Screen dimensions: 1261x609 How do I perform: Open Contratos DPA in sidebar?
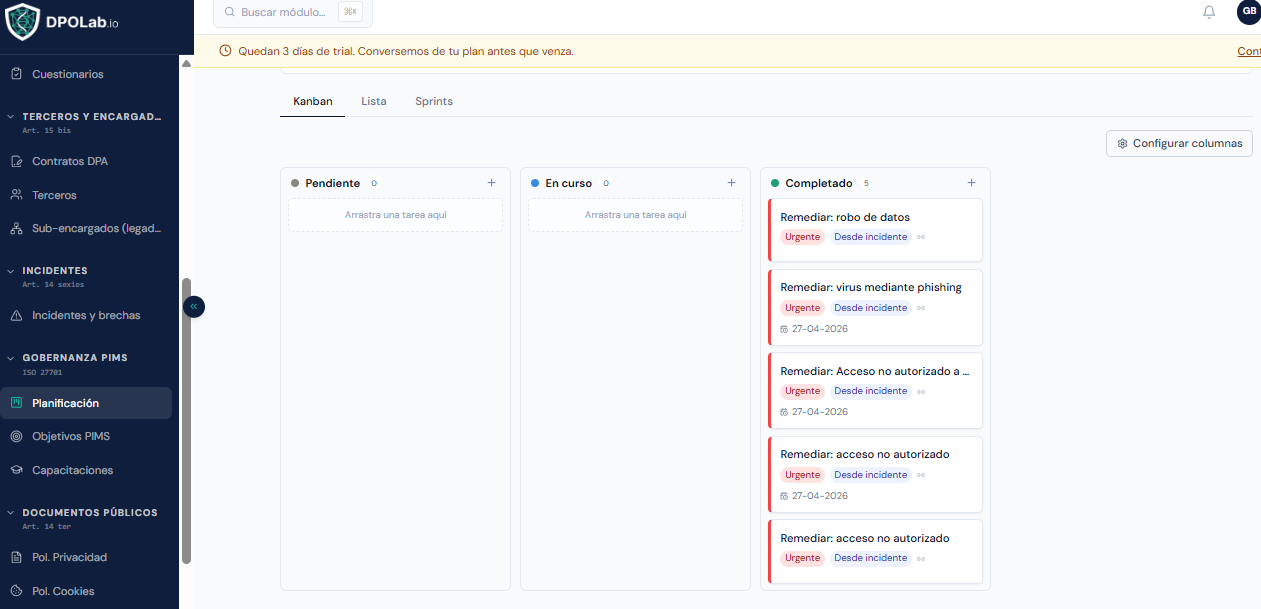pyautogui.click(x=86, y=161)
